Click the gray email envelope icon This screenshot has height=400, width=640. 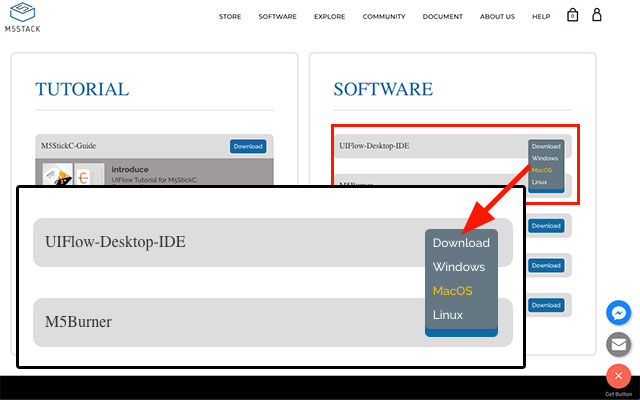click(x=619, y=344)
